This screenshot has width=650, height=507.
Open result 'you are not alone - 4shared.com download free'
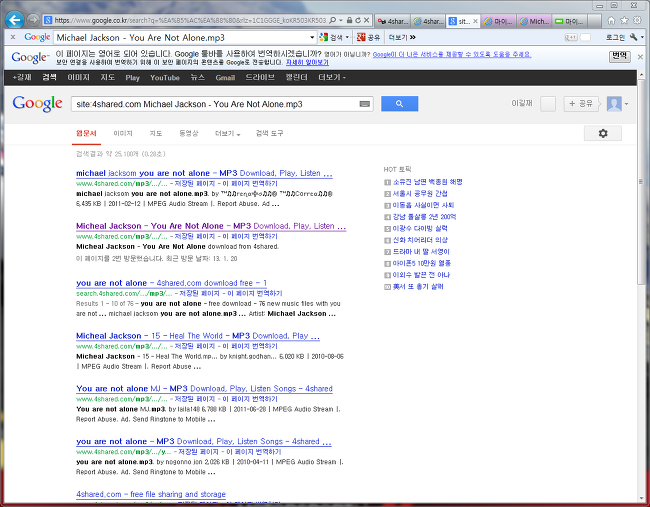[171, 283]
